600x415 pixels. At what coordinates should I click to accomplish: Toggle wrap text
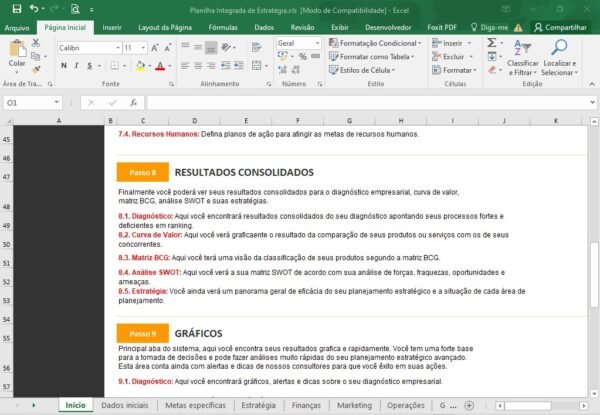click(x=256, y=47)
